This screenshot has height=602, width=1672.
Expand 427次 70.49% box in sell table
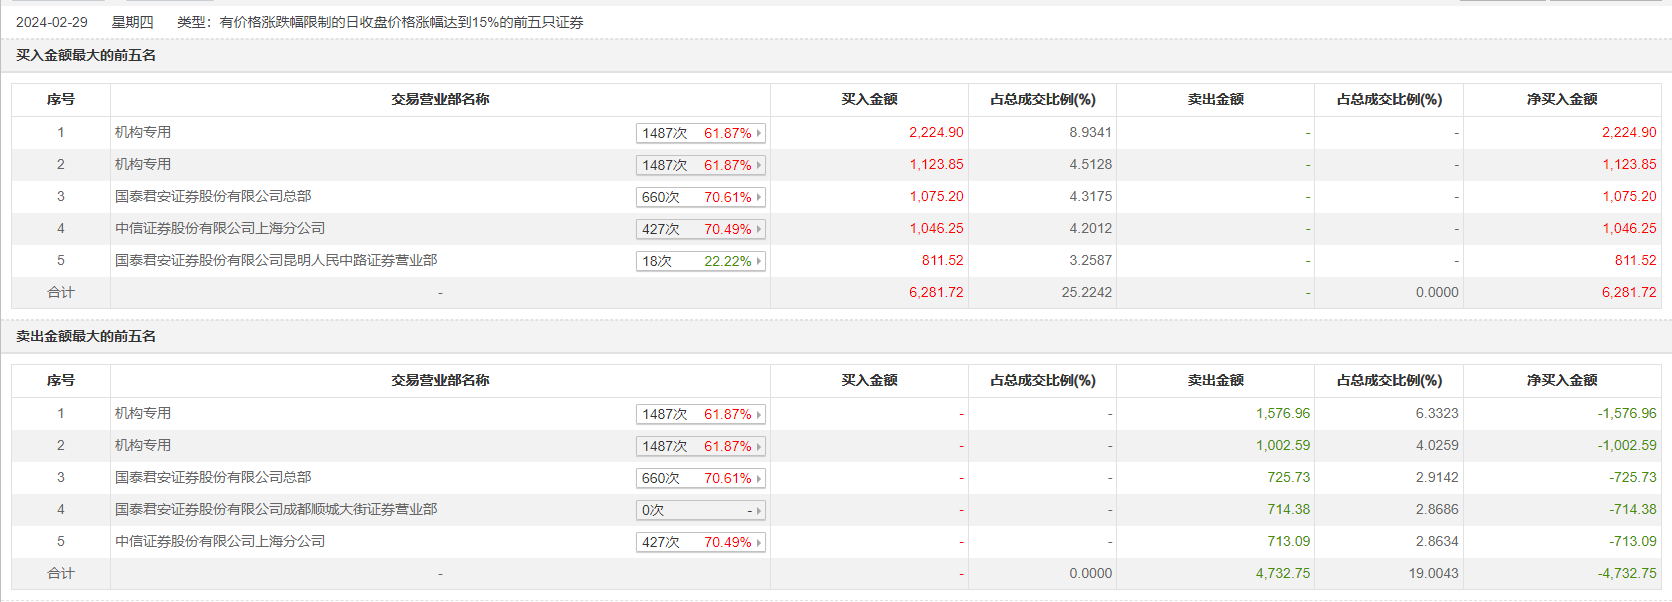(700, 543)
